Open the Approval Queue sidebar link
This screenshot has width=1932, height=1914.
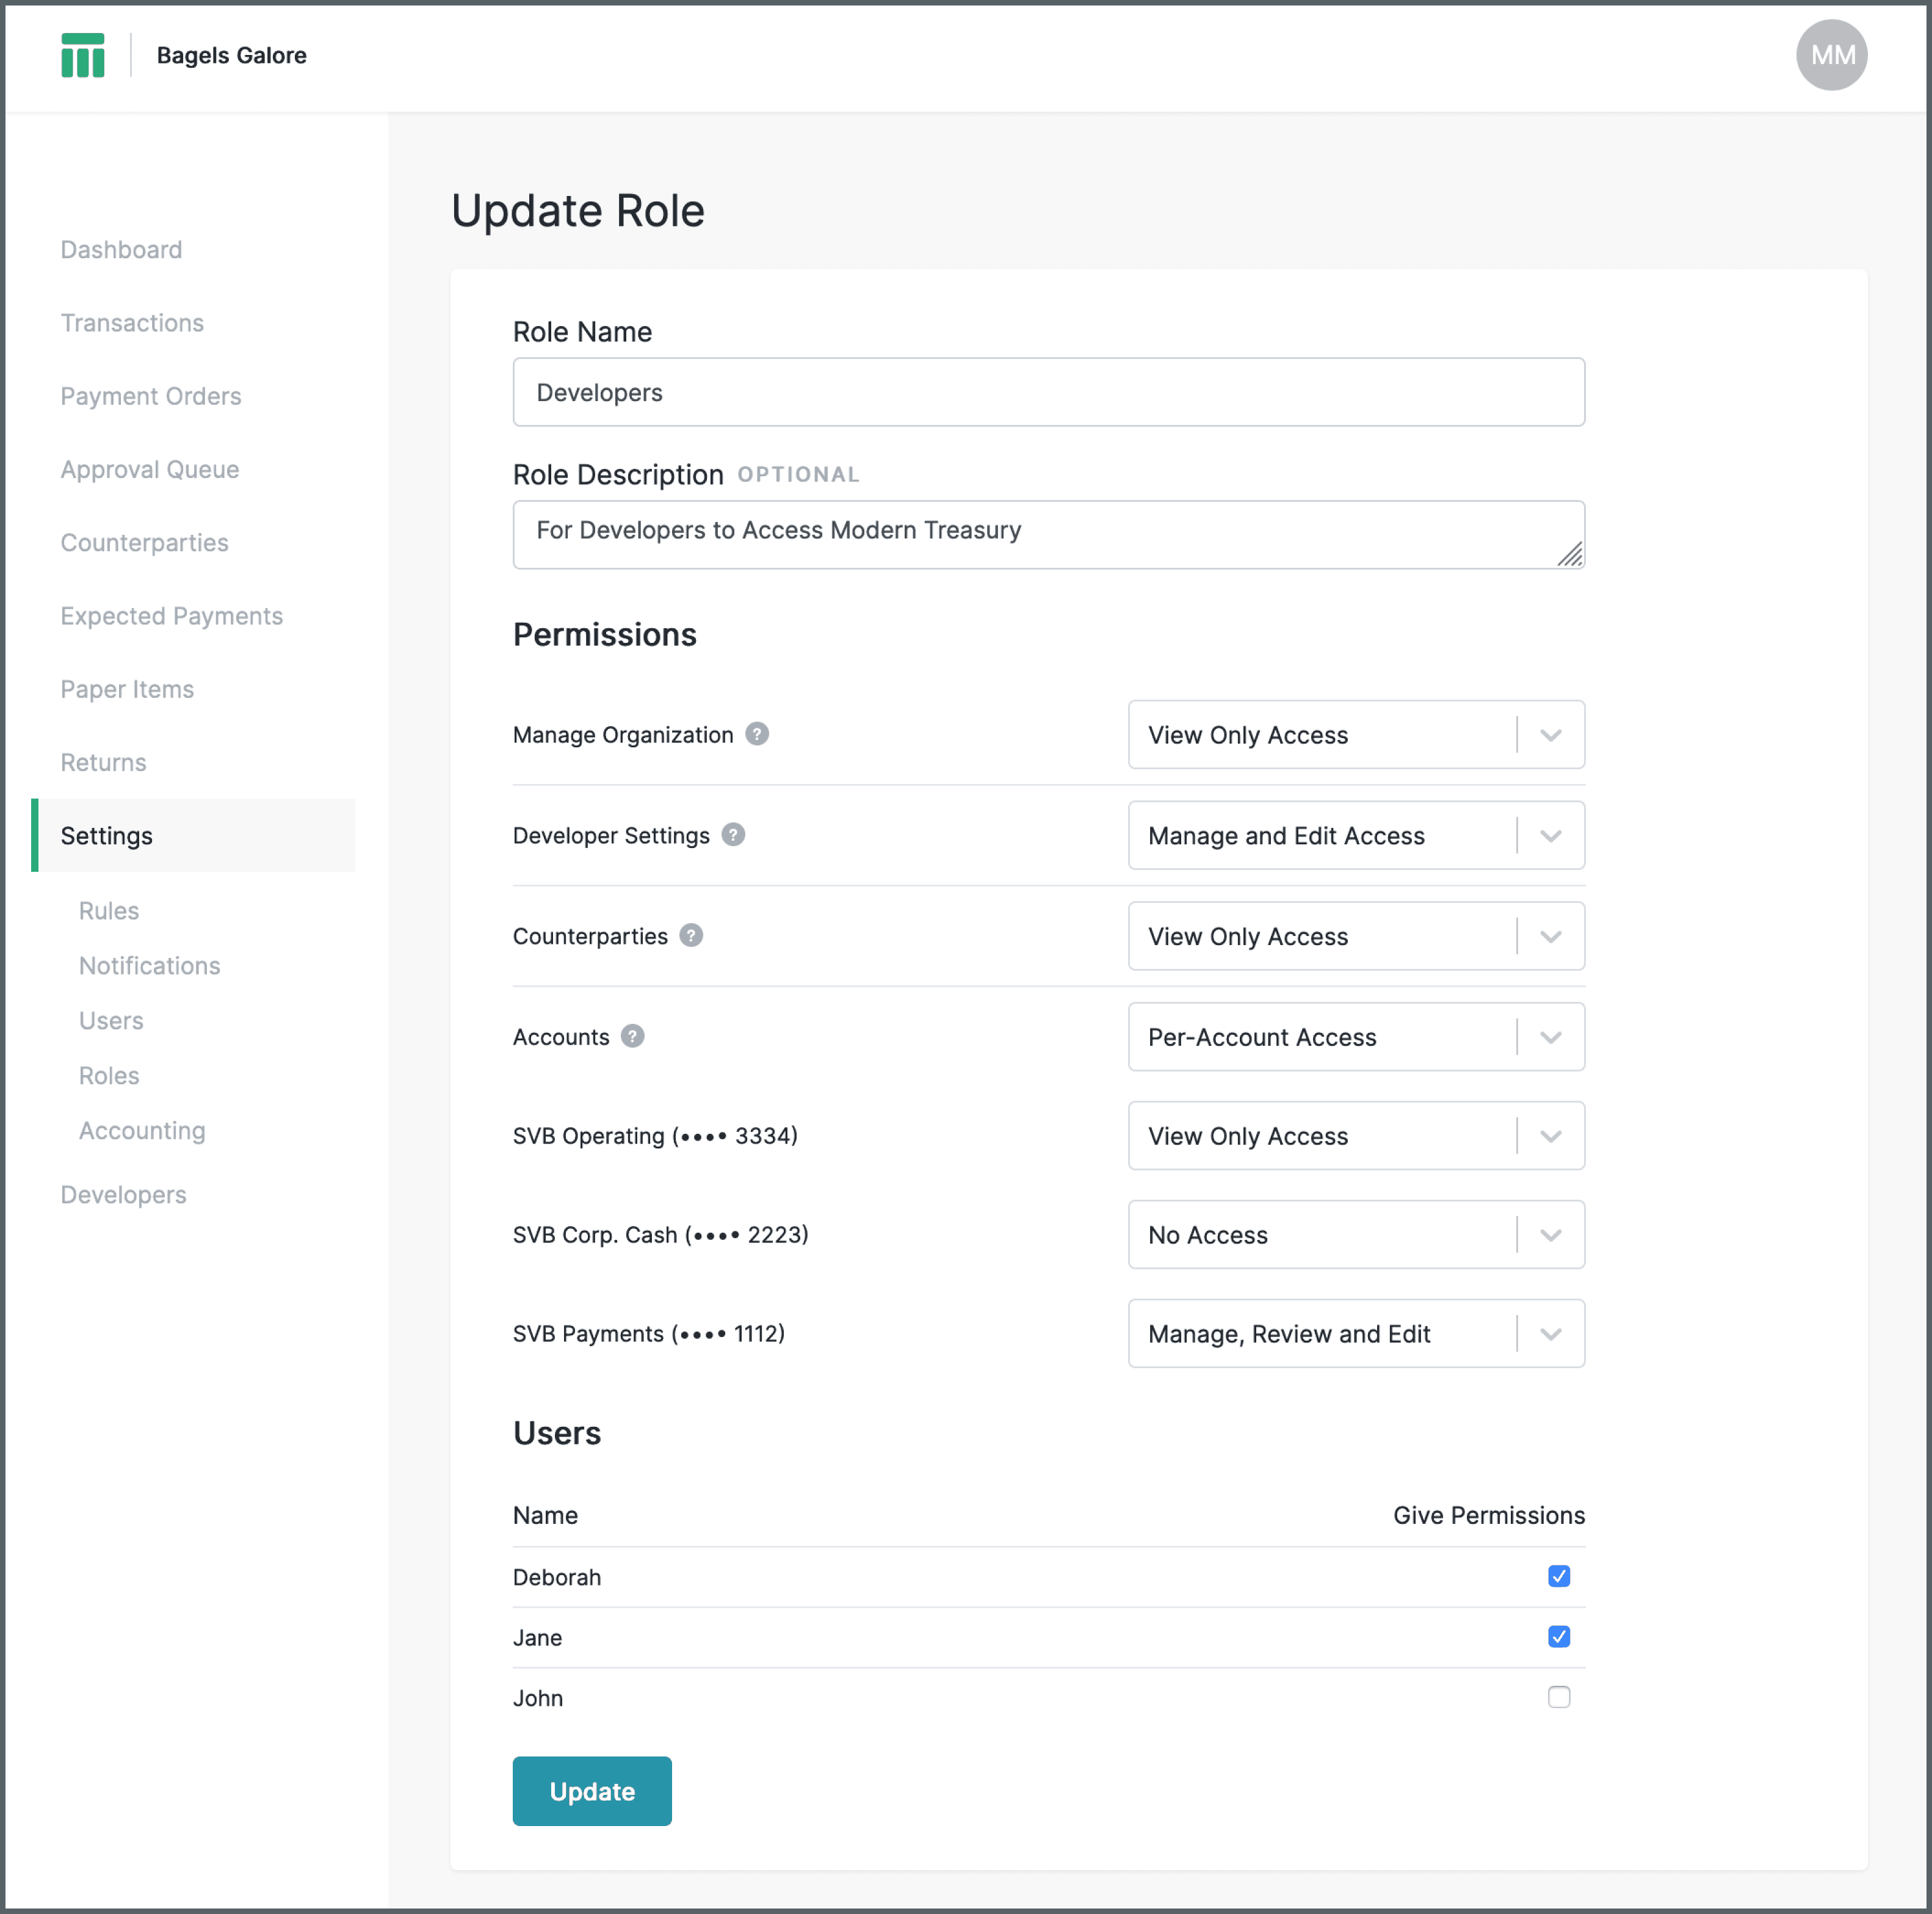click(150, 469)
